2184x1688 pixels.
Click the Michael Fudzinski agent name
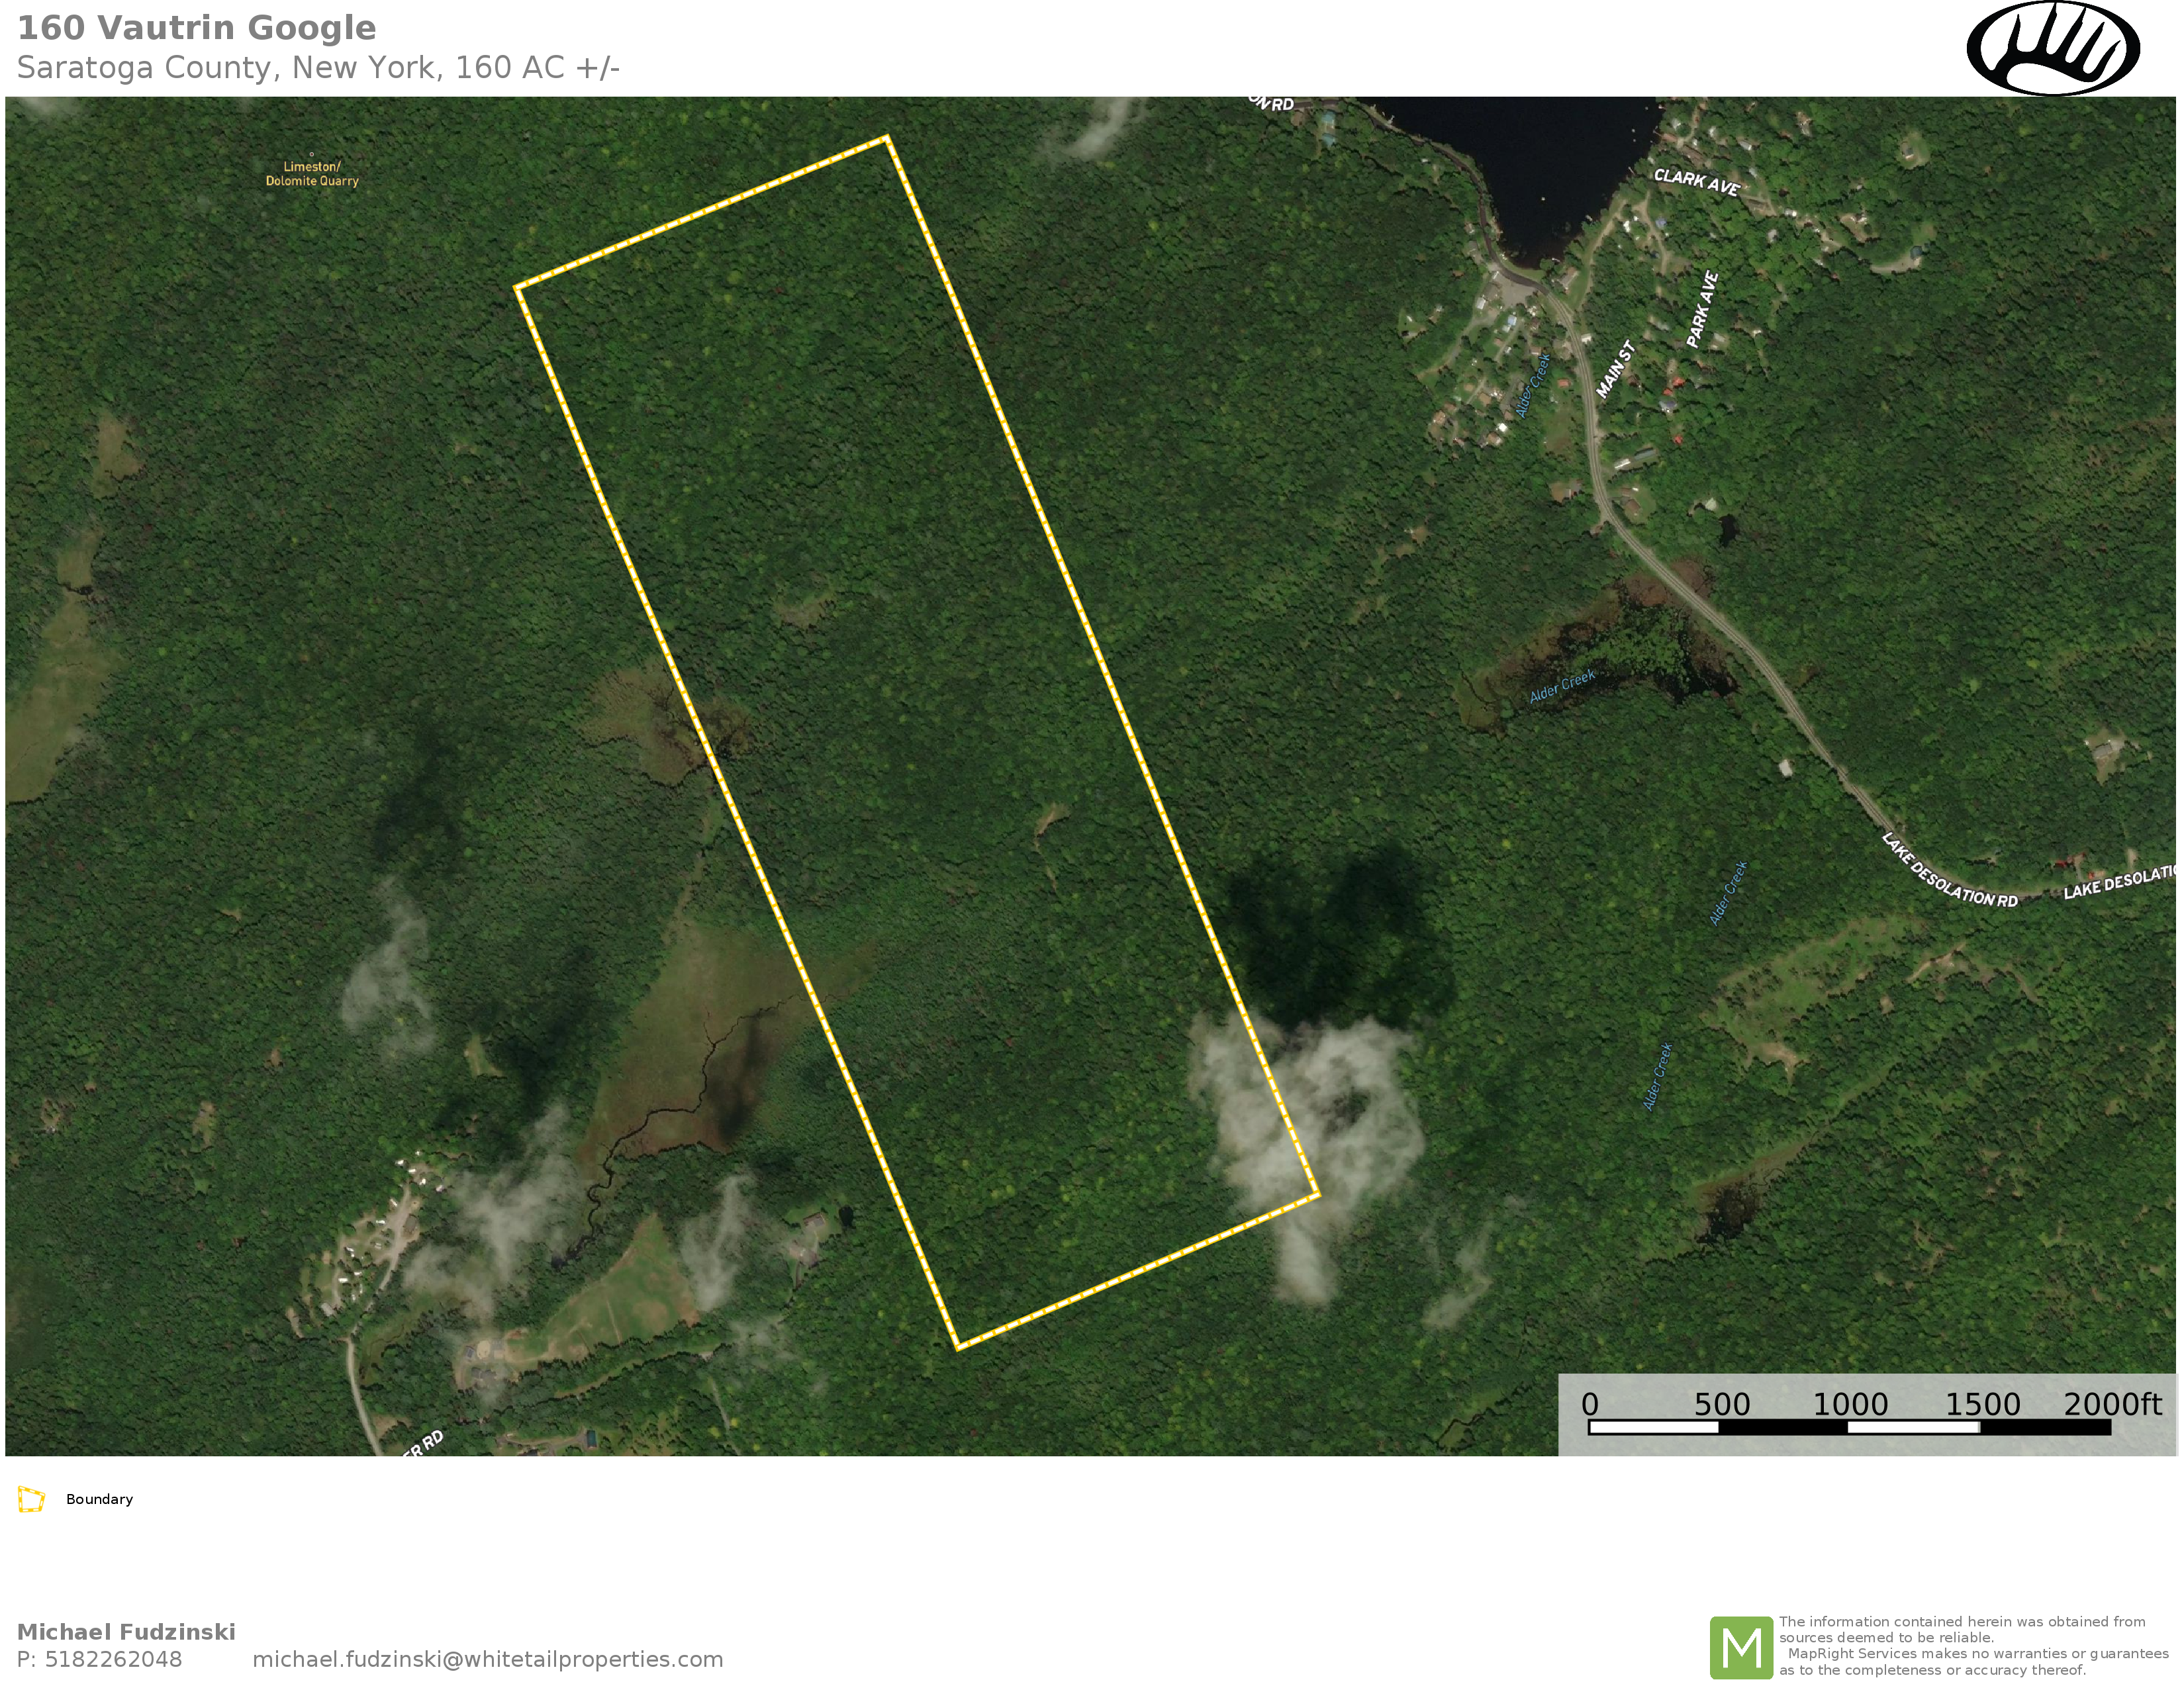coord(126,1632)
